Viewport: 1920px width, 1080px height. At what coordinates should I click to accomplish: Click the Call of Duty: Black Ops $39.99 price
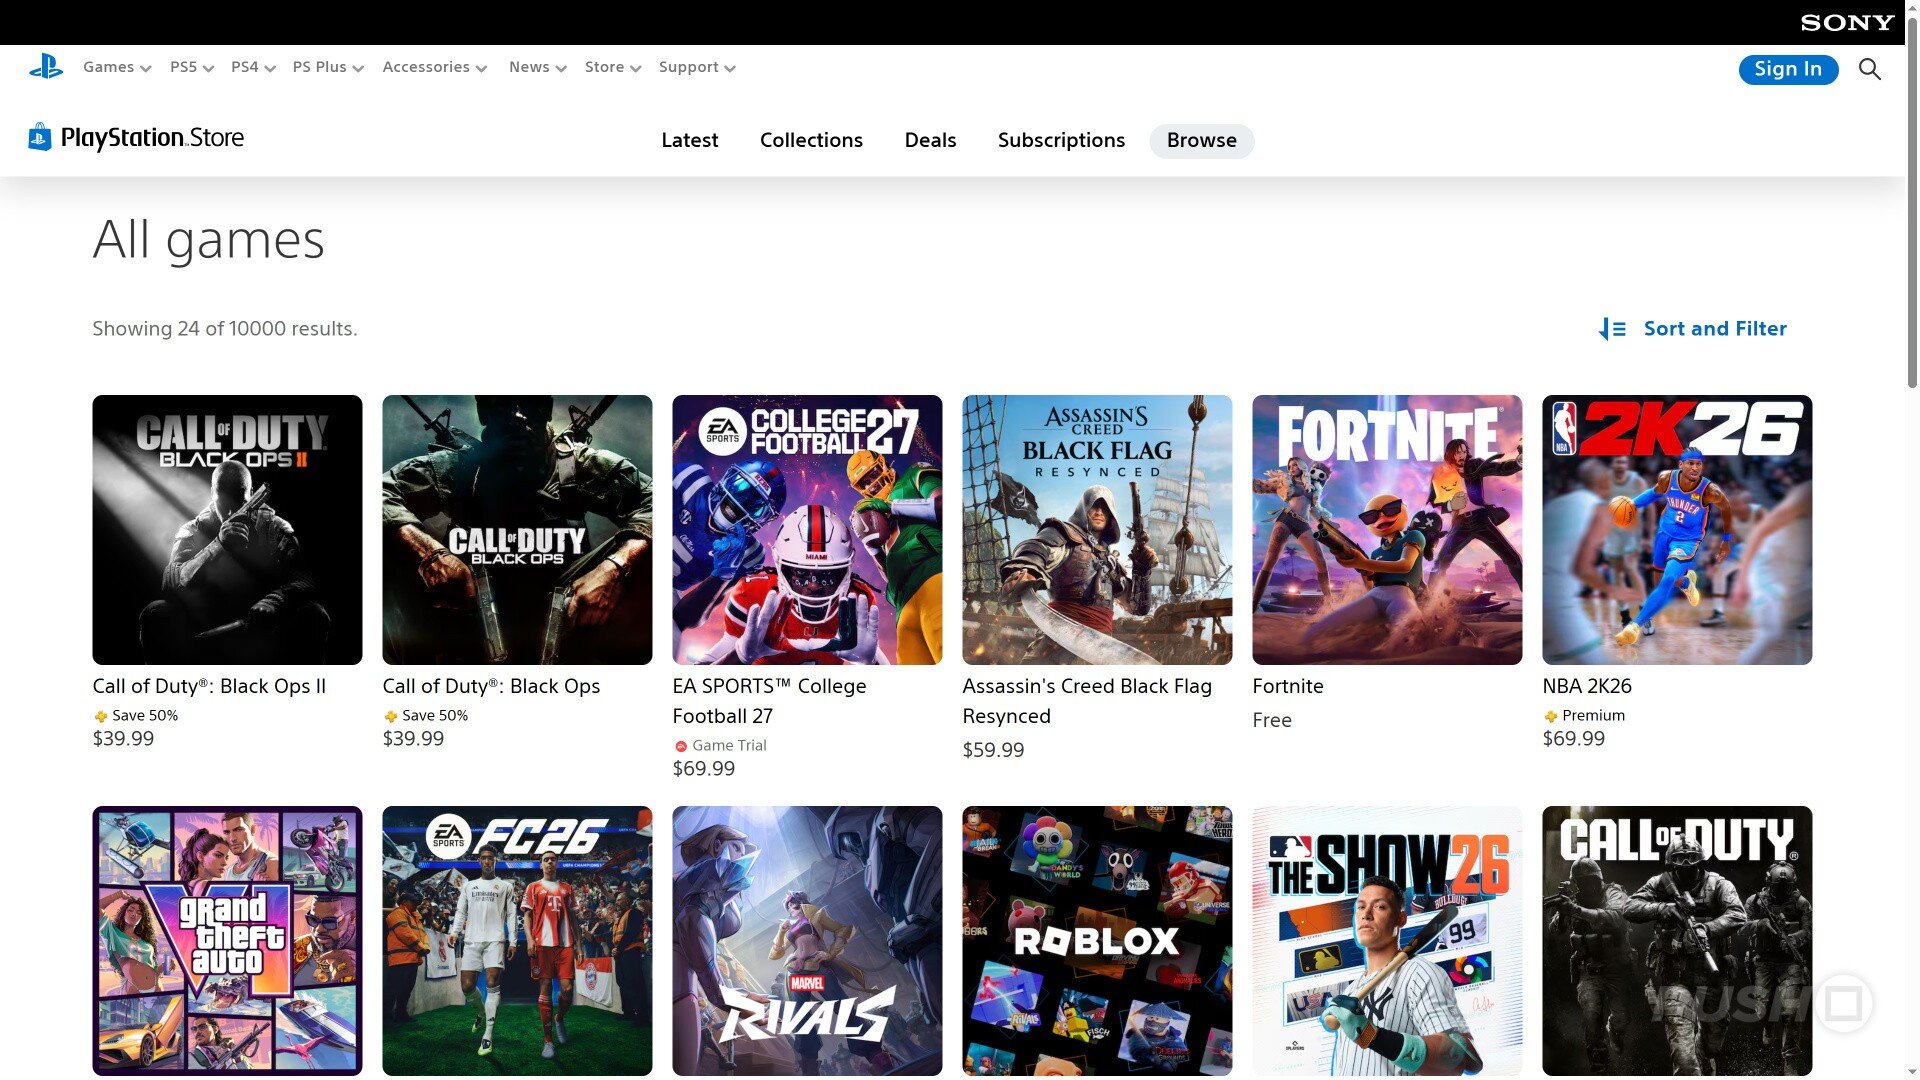(413, 739)
